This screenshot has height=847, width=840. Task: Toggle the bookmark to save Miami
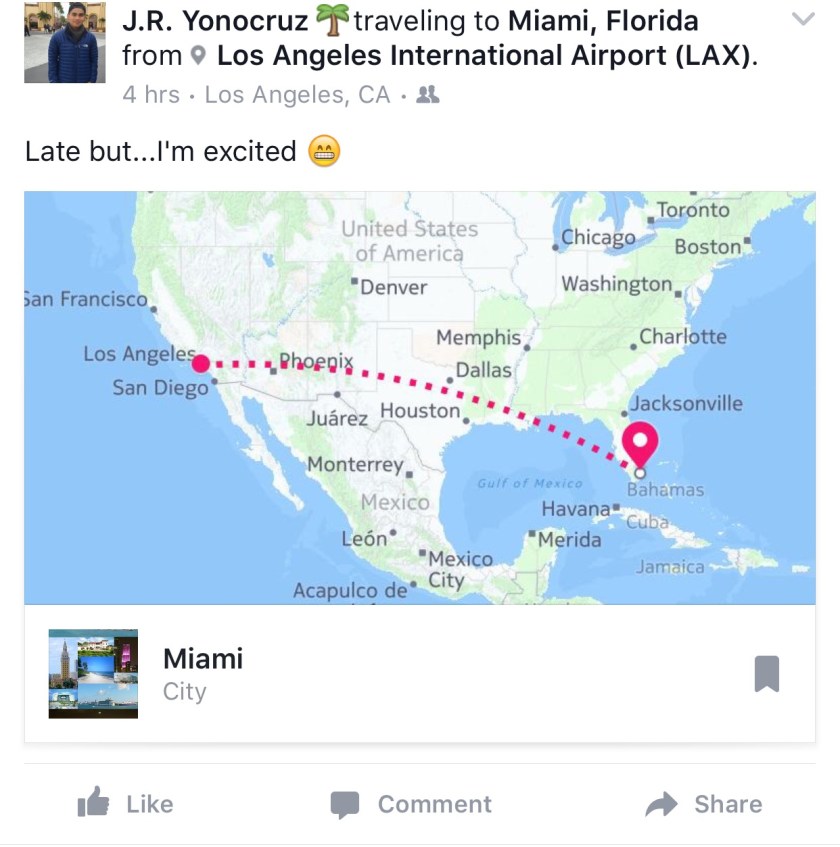(x=766, y=674)
